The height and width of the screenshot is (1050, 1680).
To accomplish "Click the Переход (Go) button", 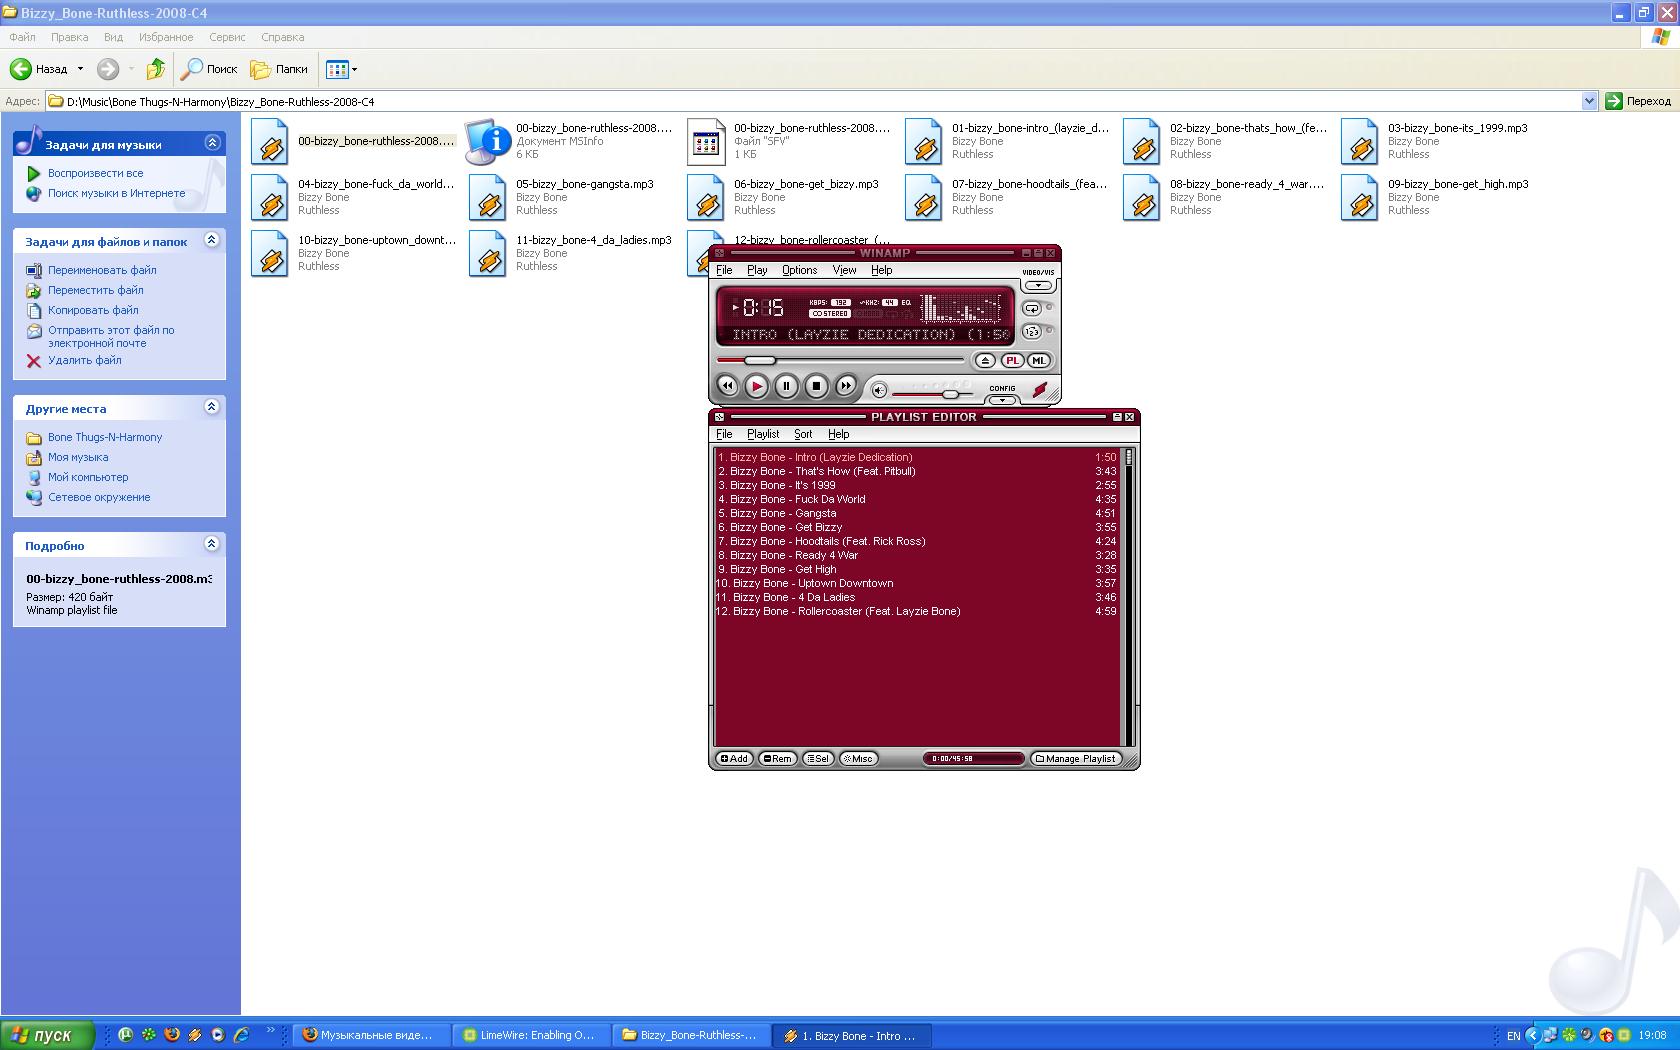I will coord(1638,101).
